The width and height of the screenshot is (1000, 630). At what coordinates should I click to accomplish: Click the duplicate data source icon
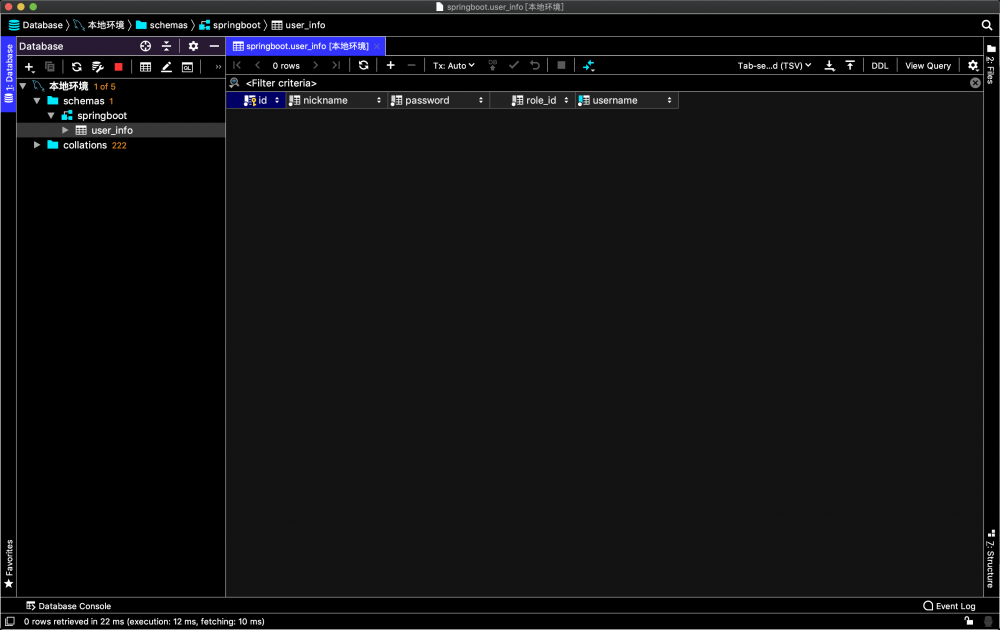(x=50, y=66)
